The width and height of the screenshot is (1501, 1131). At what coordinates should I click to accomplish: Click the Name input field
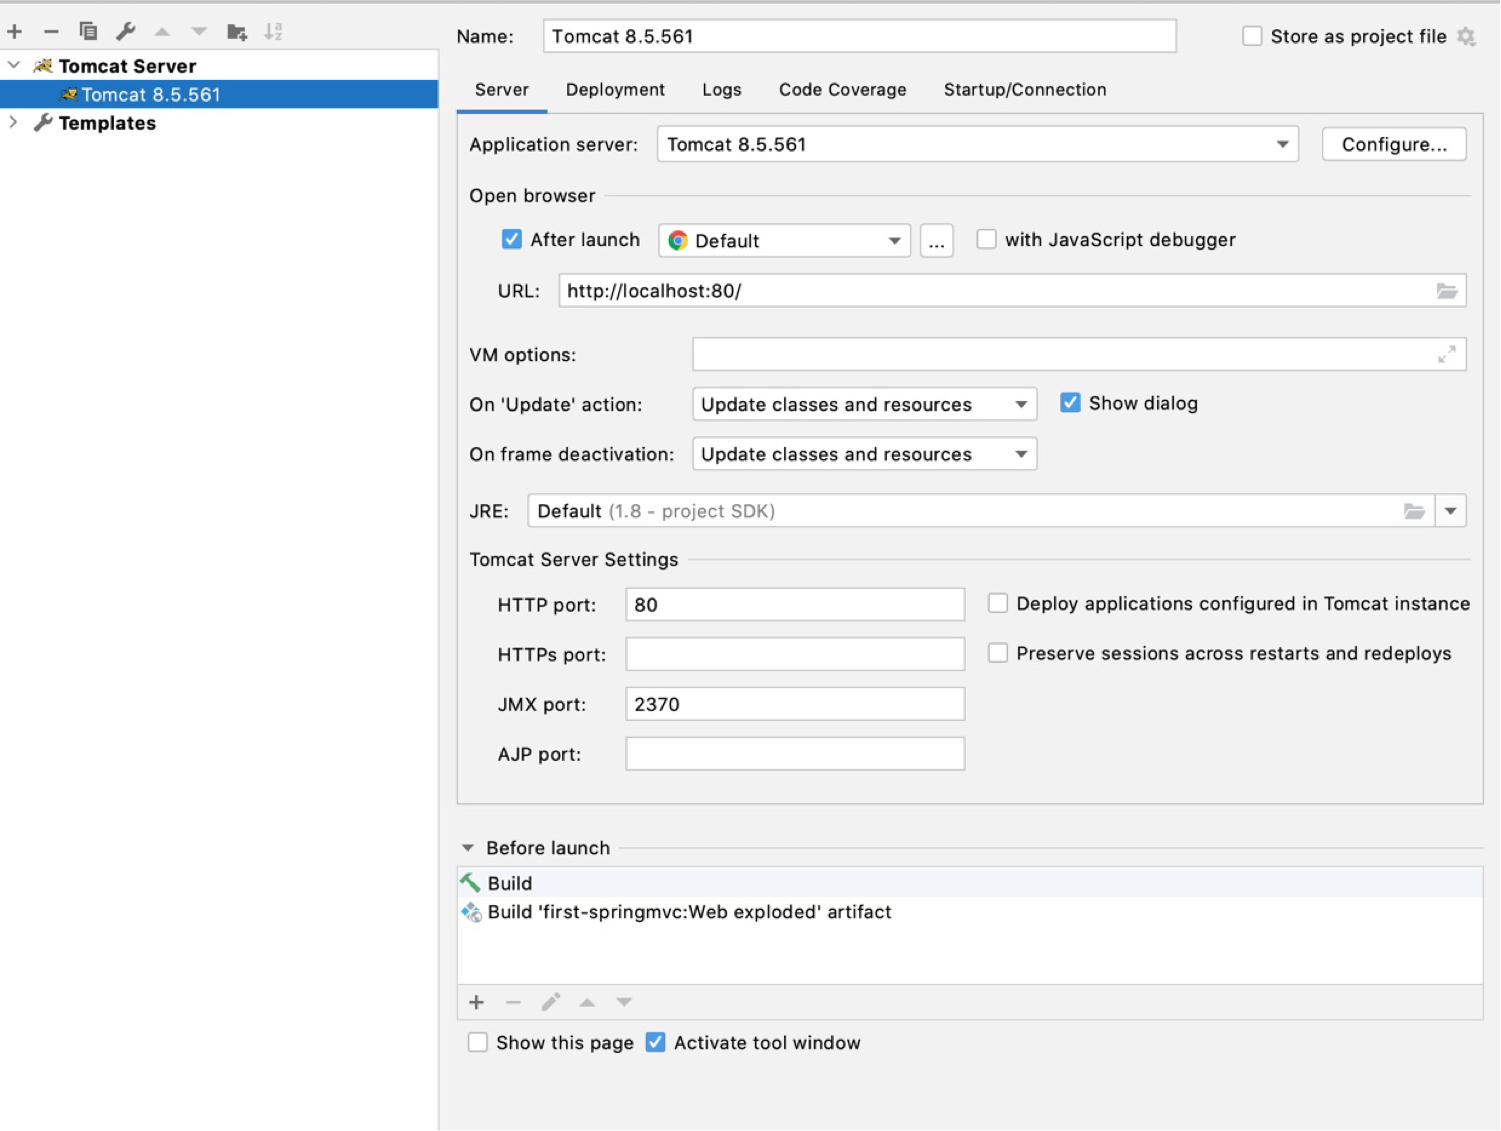point(860,37)
